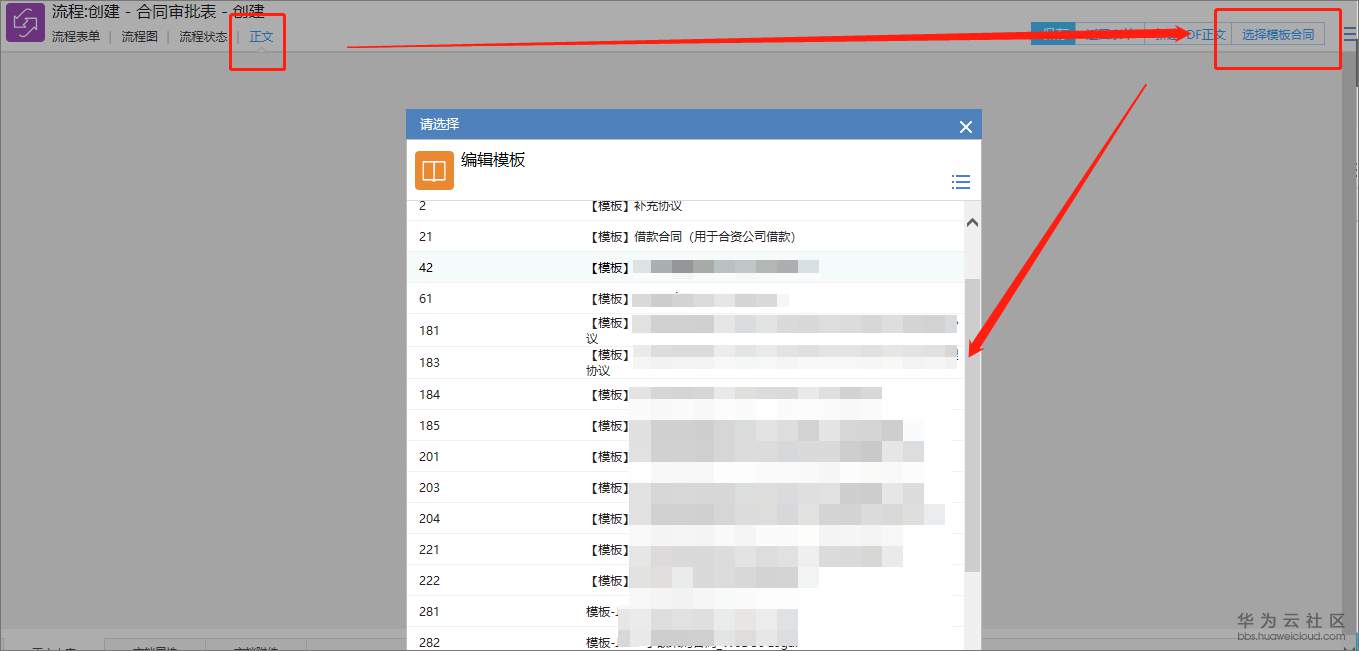Close the 请选择 dialog with the X
The image size is (1359, 651).
pos(965,126)
